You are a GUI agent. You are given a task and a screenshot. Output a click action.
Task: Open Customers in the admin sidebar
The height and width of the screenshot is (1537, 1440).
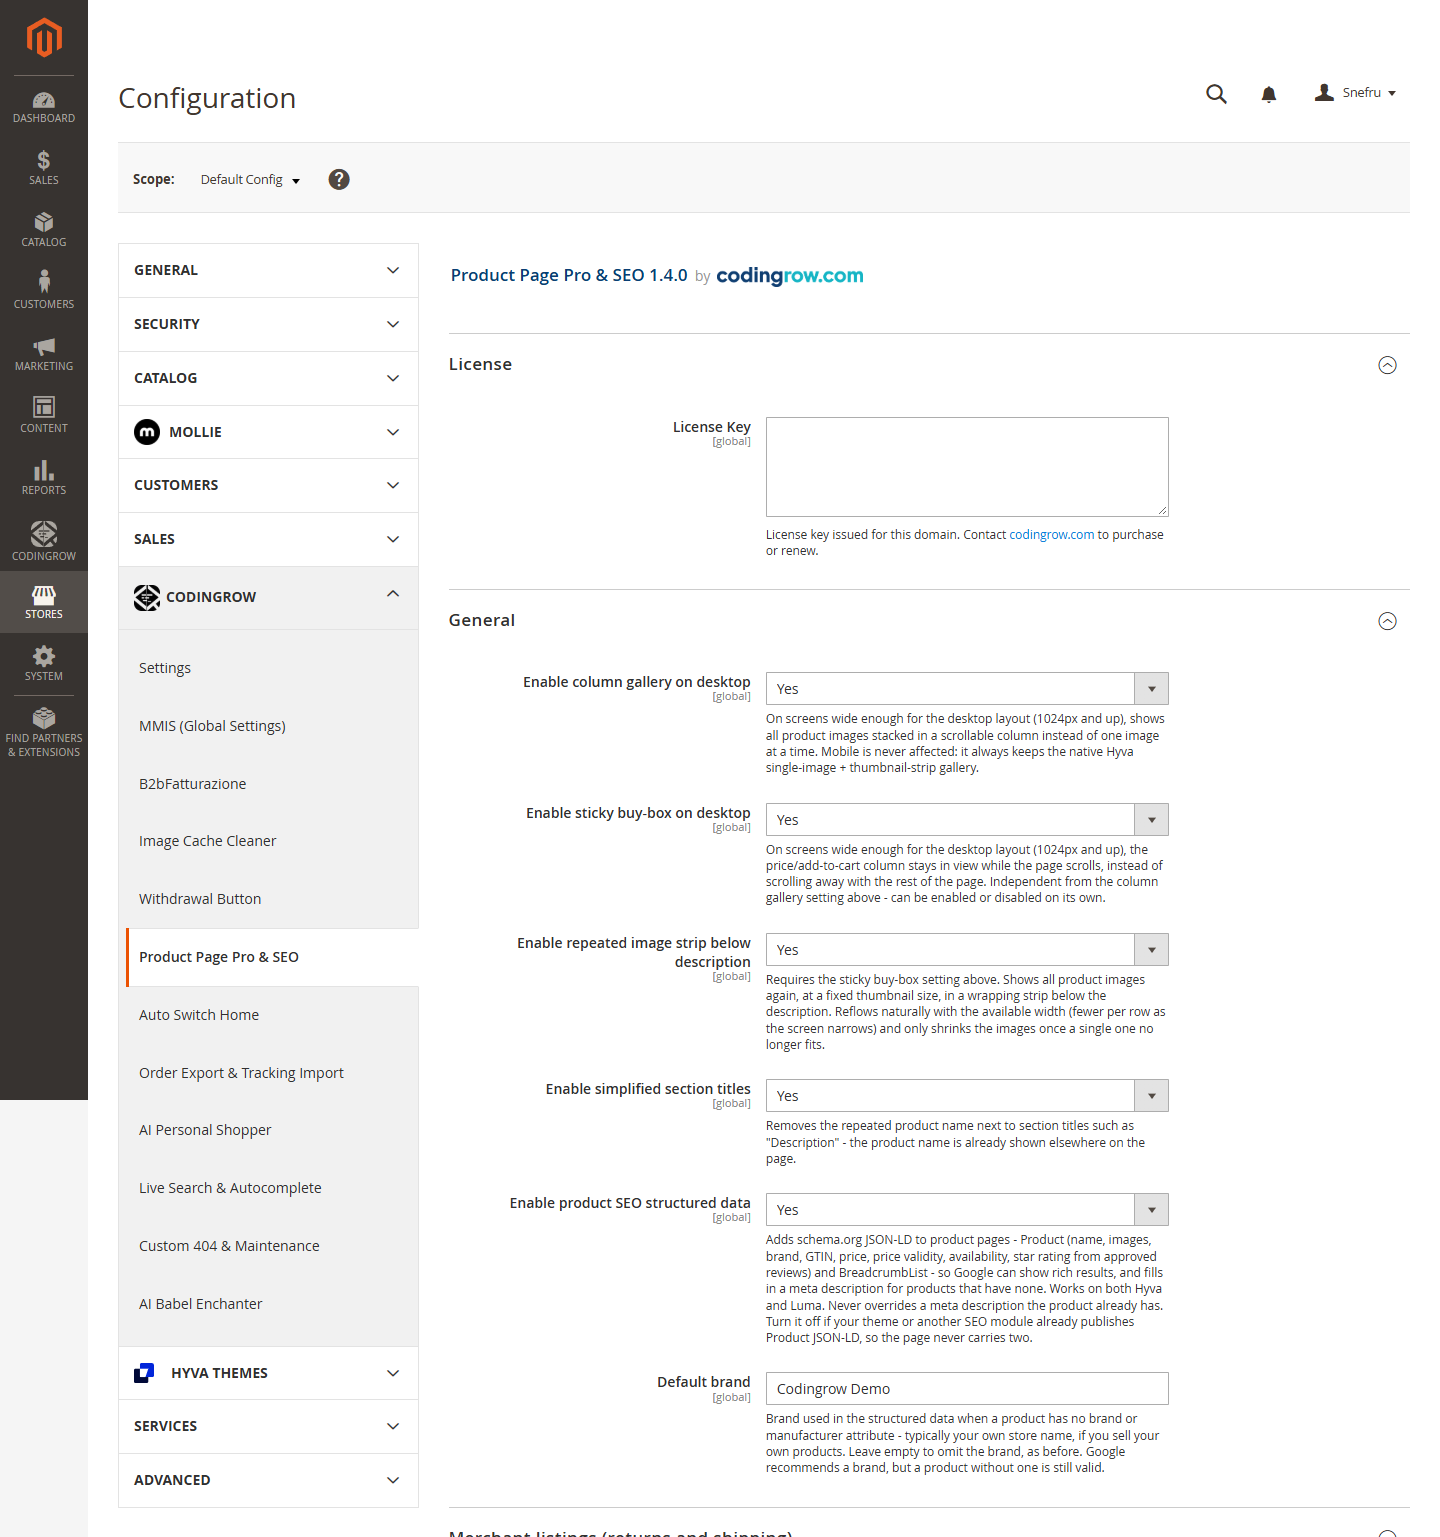44,292
